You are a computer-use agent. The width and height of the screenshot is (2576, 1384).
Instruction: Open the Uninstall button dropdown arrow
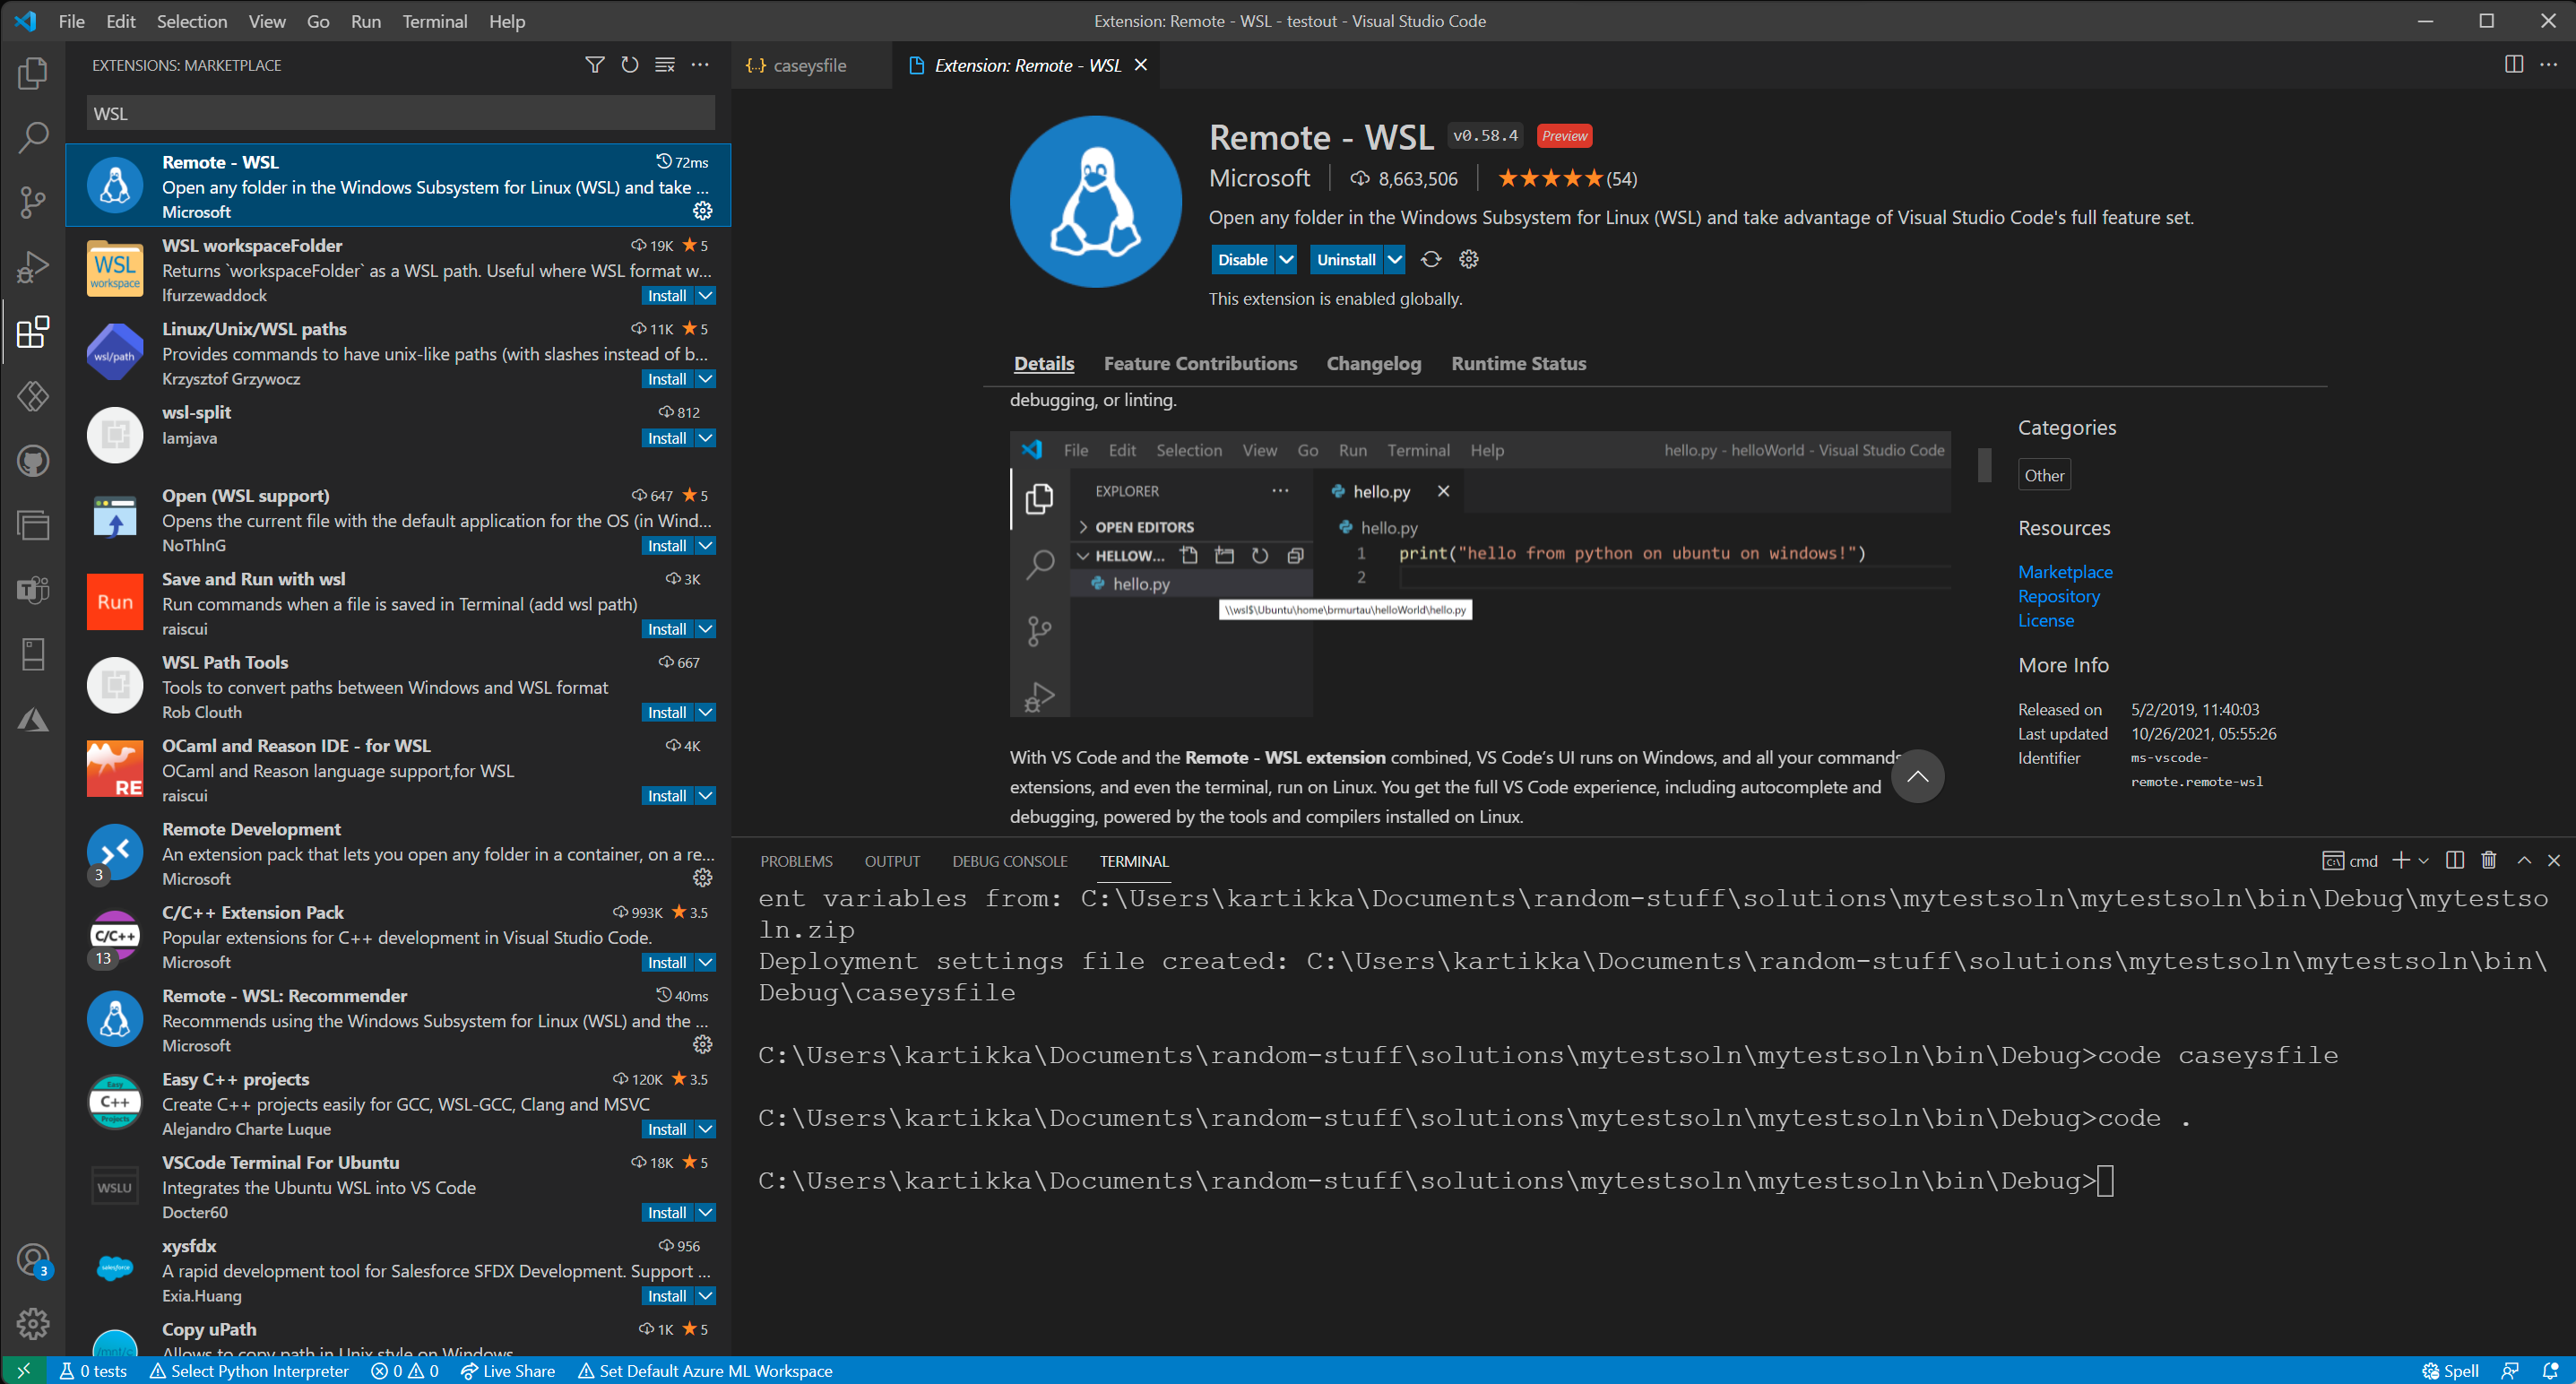pos(1395,259)
